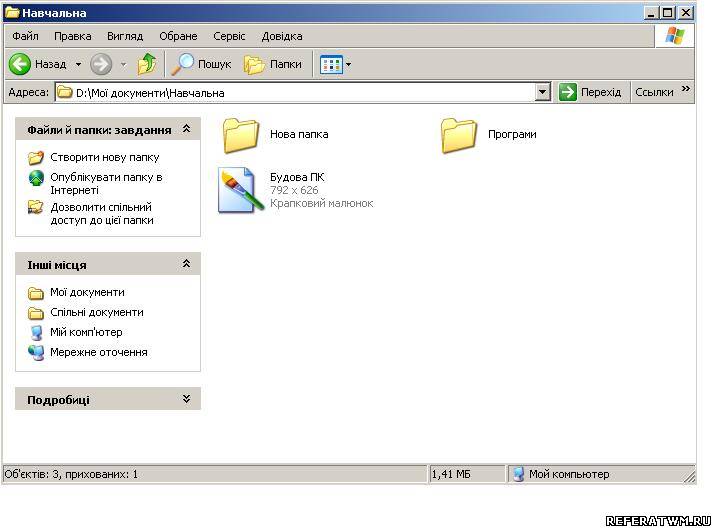The image size is (716, 531).
Task: Click the 792 x 626 dimensions text
Action: [294, 190]
